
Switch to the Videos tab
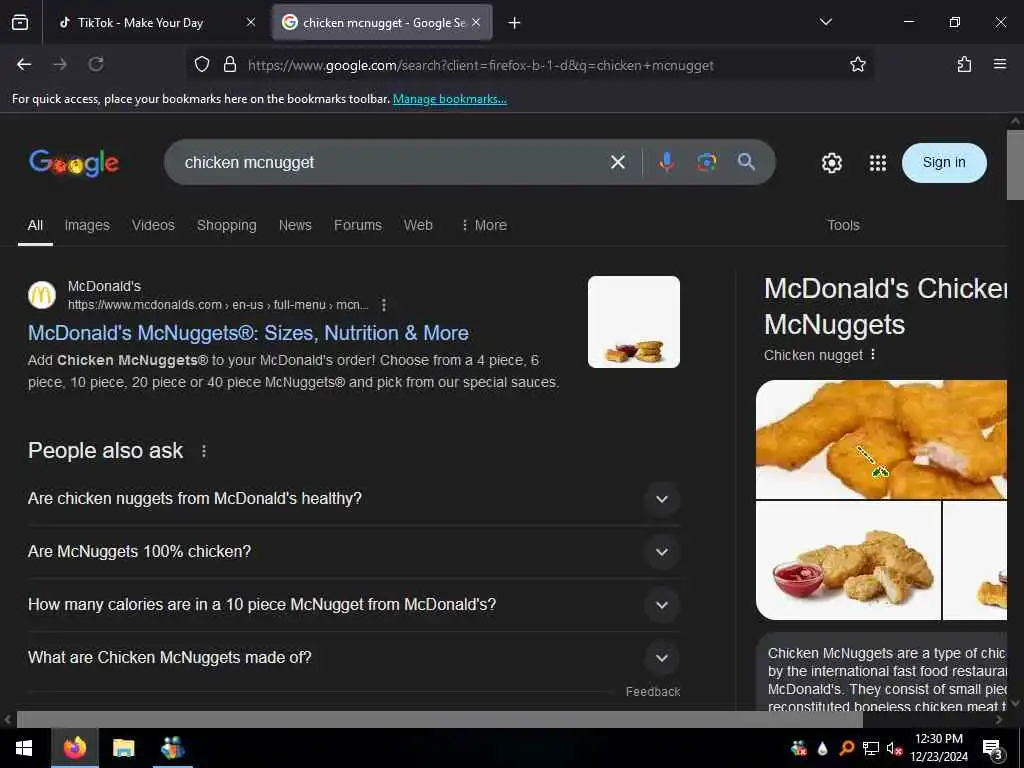[153, 225]
